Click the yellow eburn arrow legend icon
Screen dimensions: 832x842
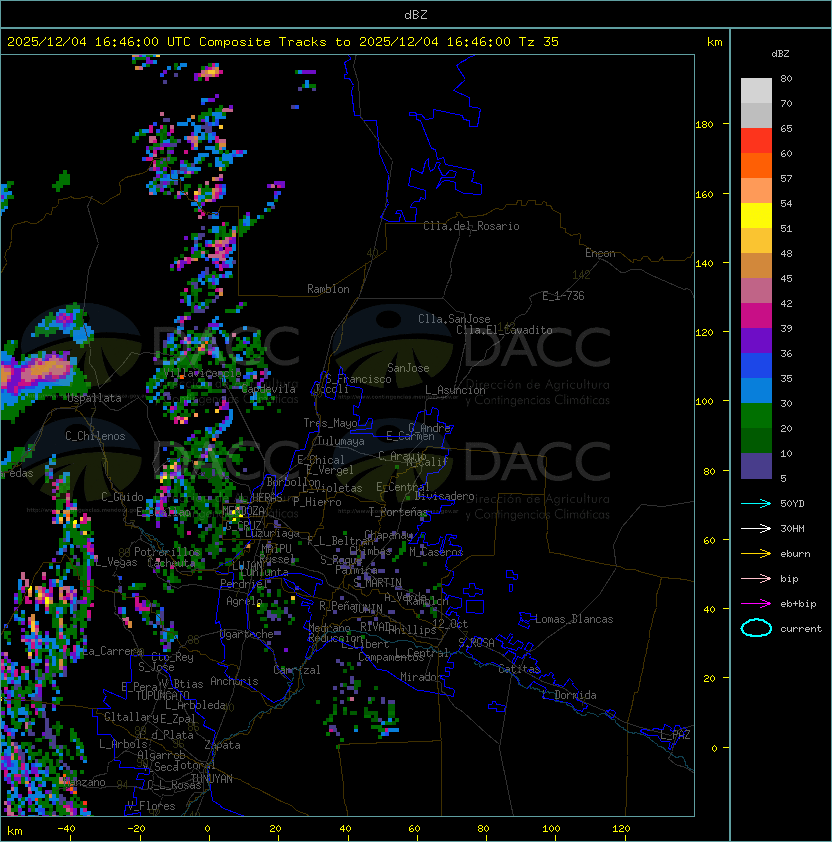coord(756,554)
